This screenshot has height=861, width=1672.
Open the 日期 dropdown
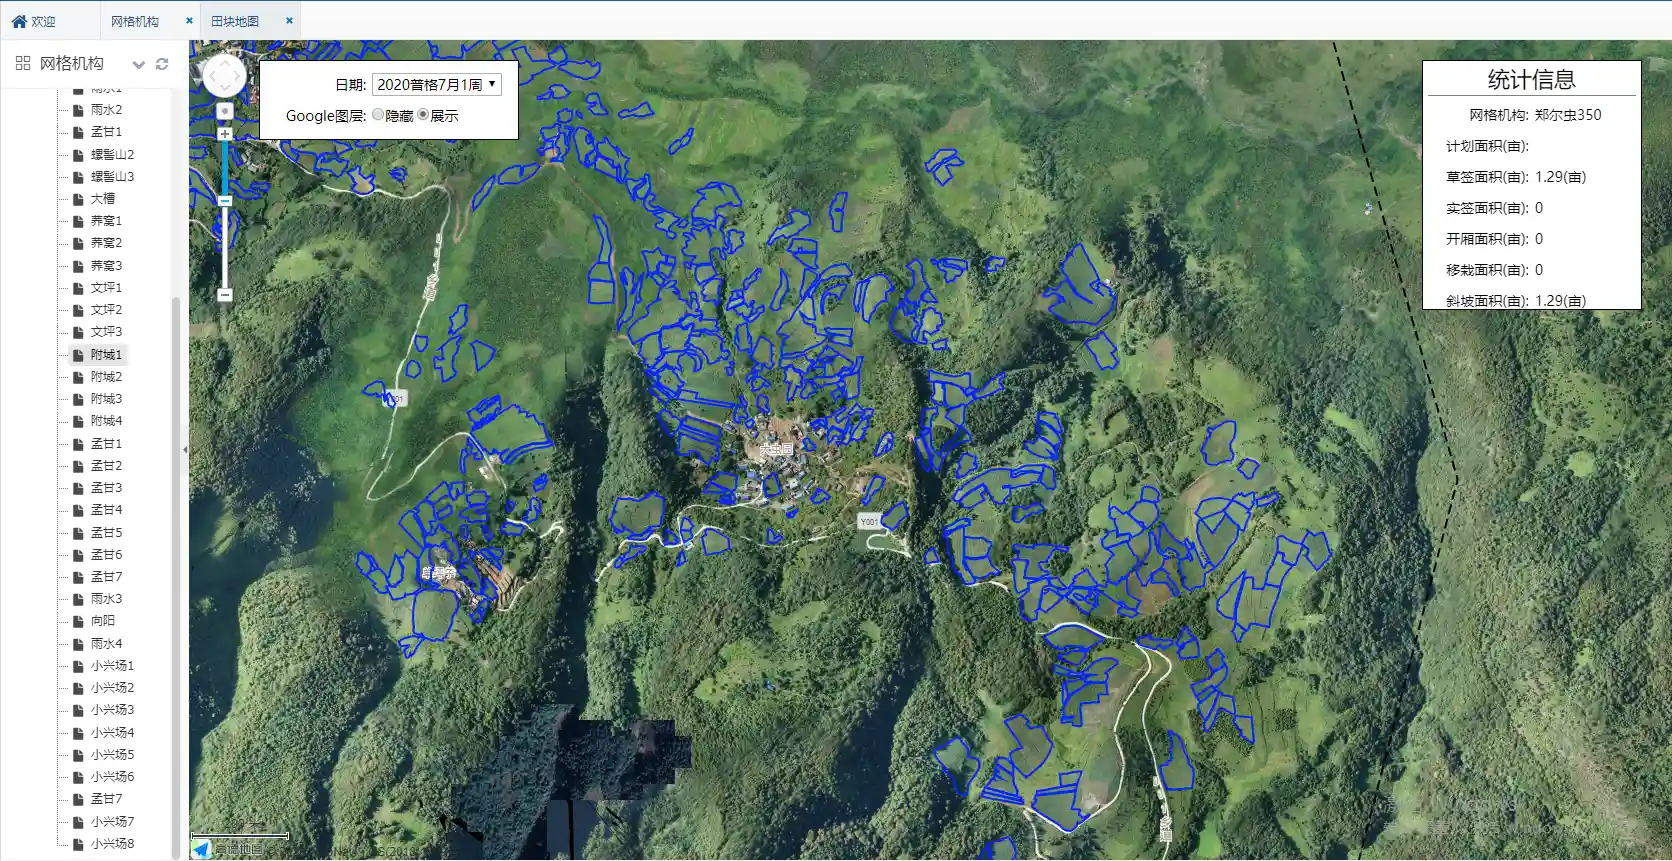tap(436, 85)
